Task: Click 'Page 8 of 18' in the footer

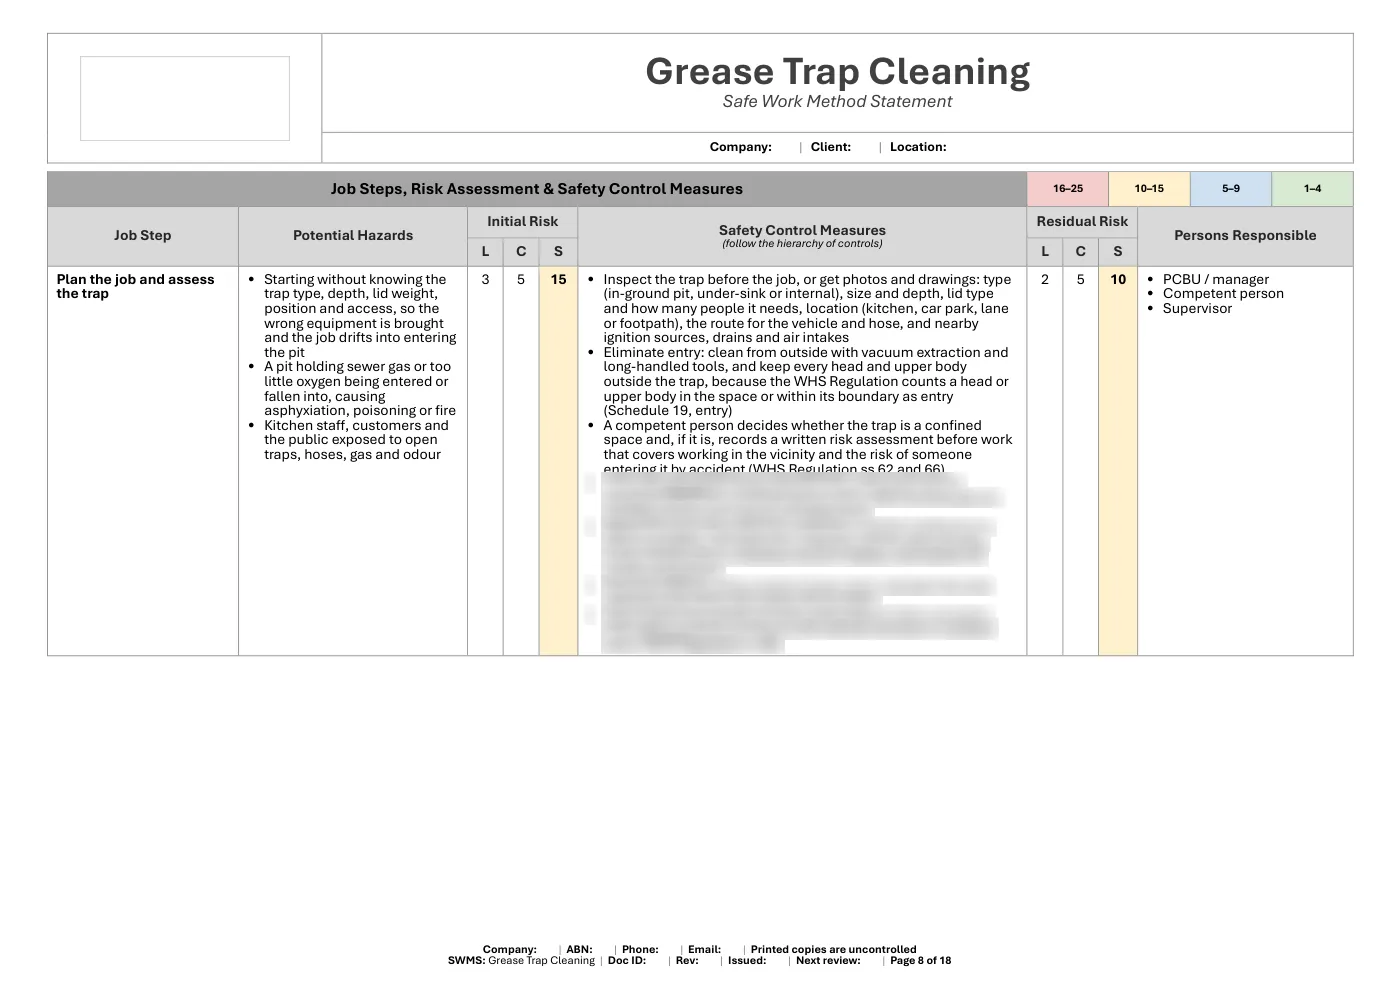Action: pos(921,961)
